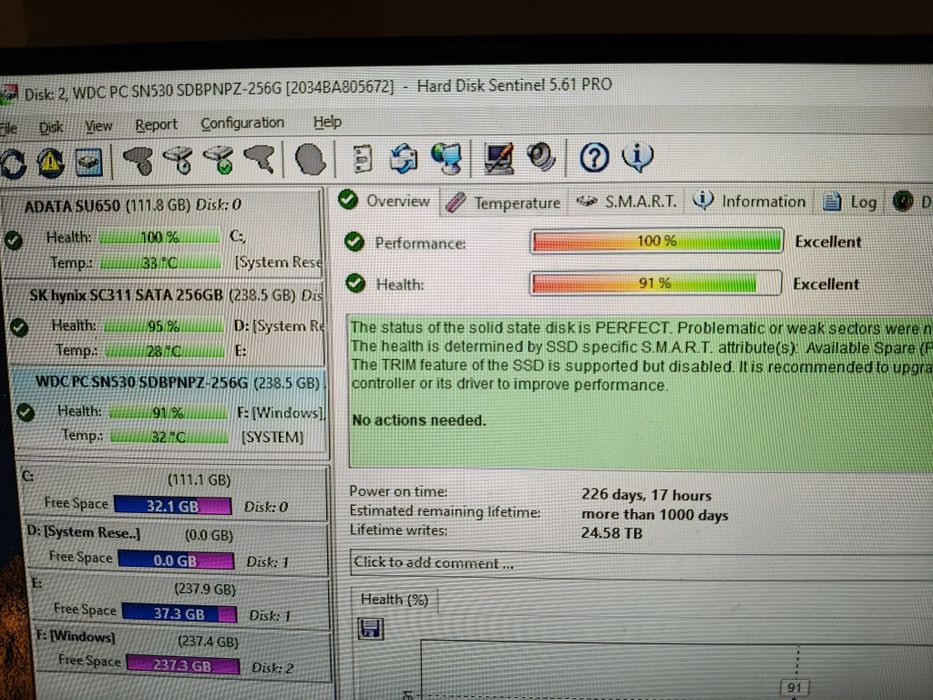The width and height of the screenshot is (933, 700).
Task: Click the speaker sound toolbar icon
Action: click(x=541, y=158)
